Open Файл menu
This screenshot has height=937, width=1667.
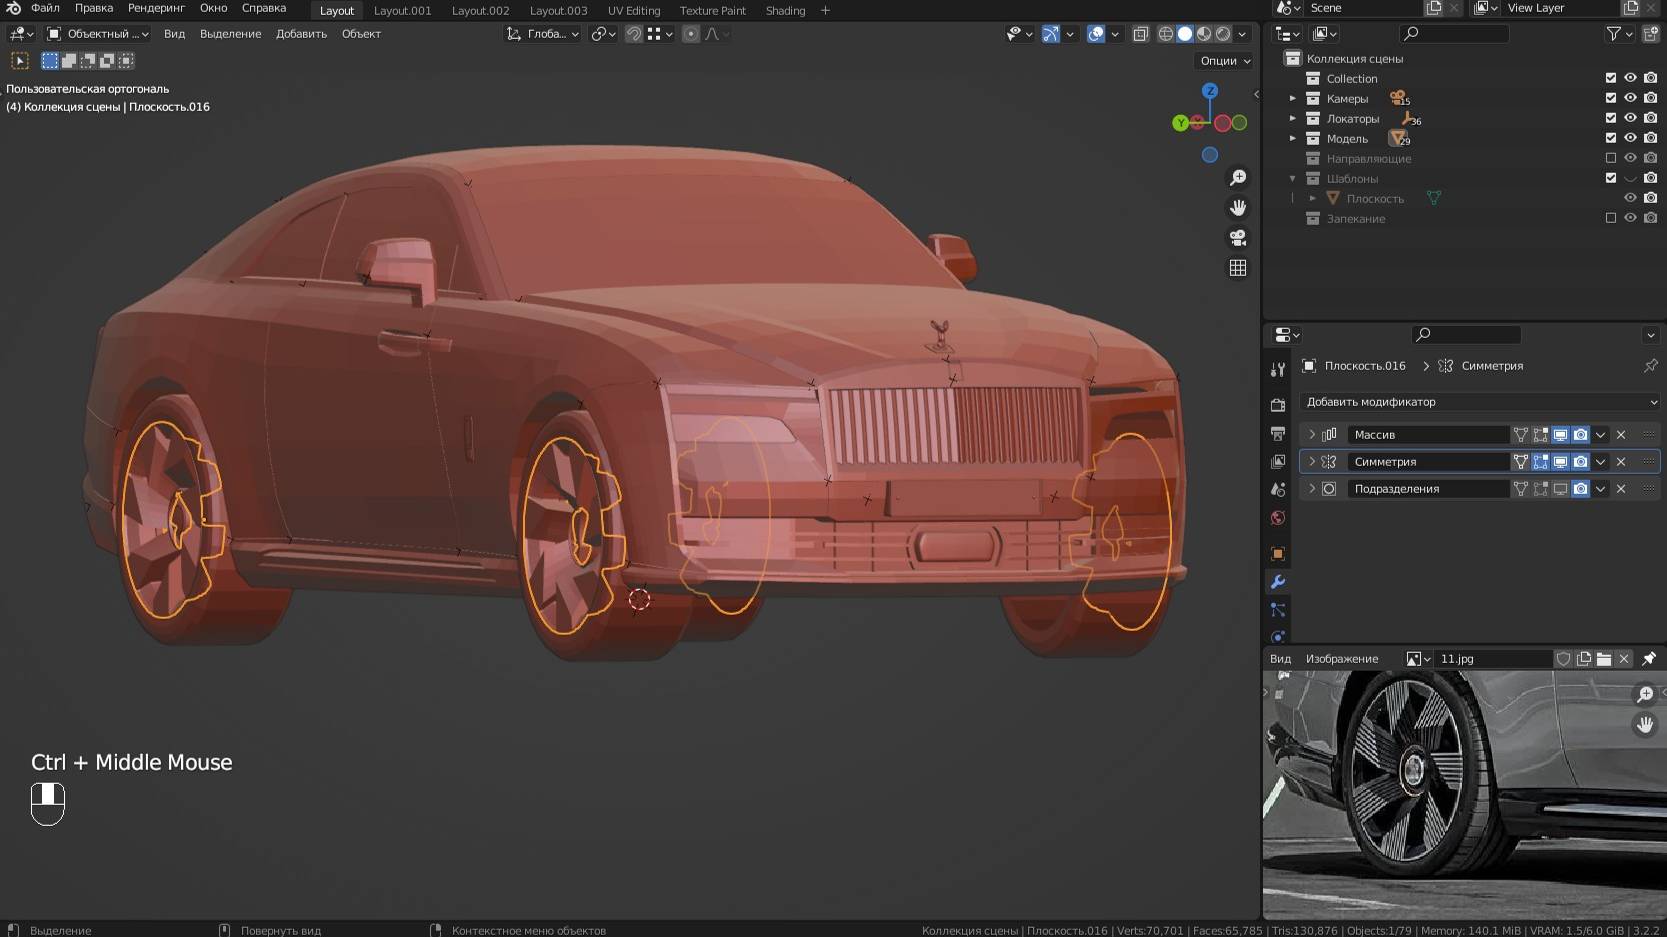(45, 8)
